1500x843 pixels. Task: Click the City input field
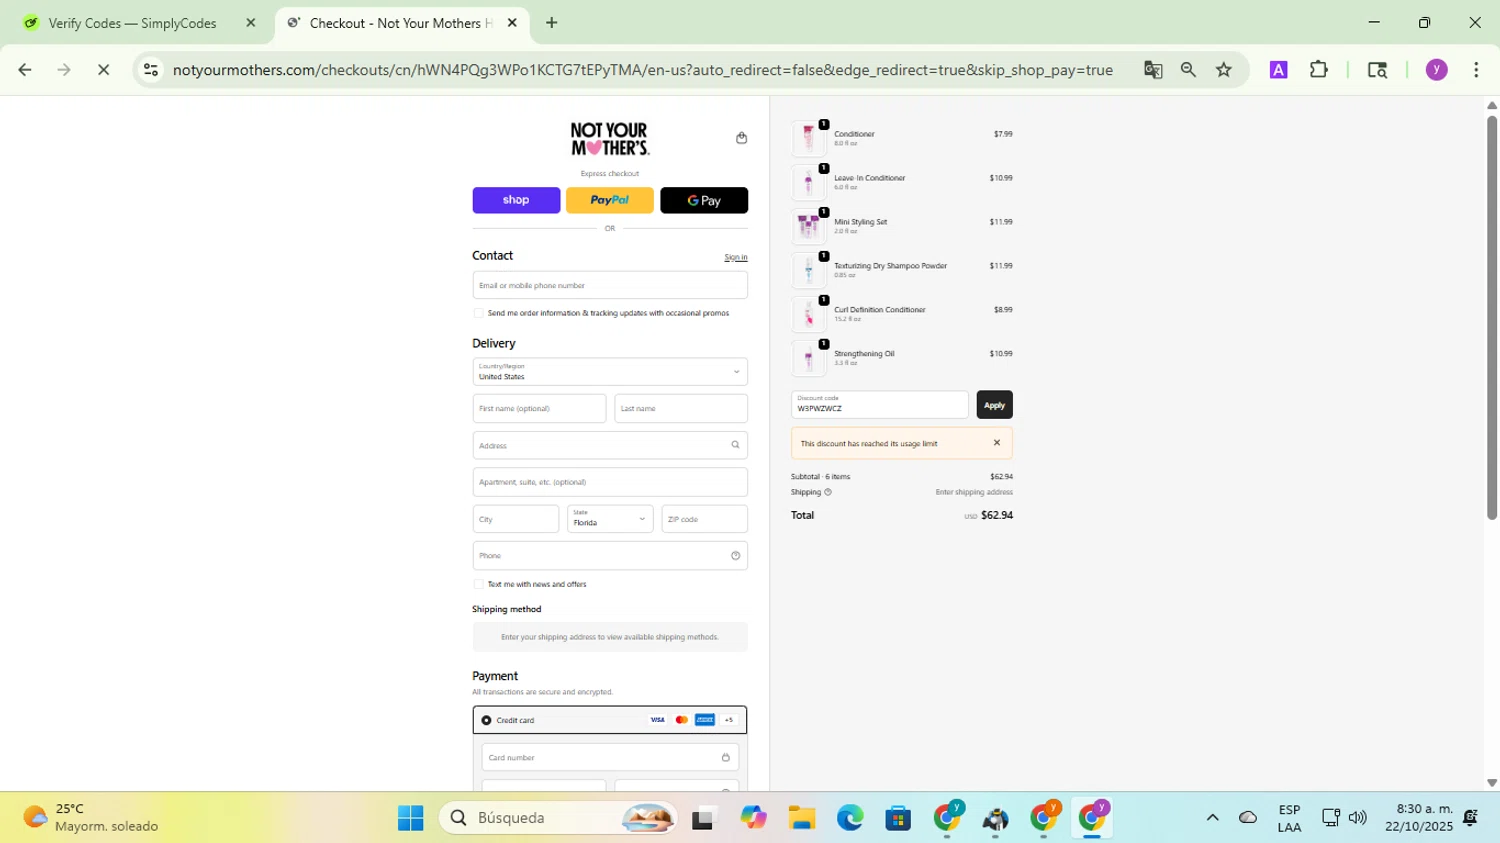516,519
